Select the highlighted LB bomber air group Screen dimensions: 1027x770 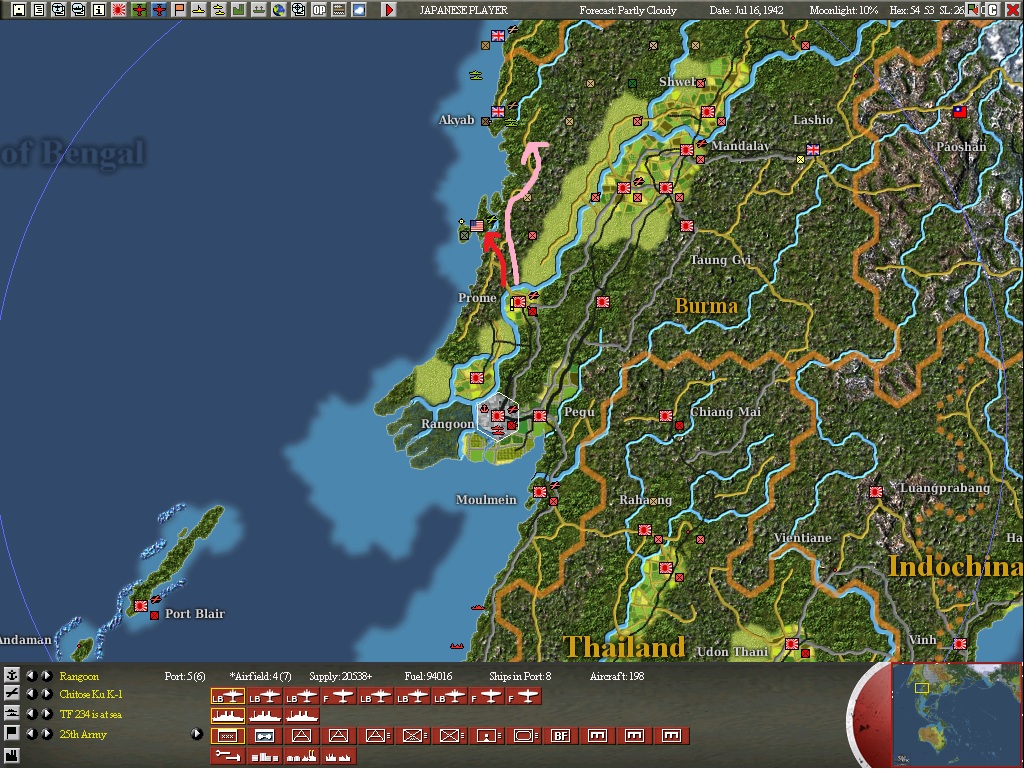227,697
